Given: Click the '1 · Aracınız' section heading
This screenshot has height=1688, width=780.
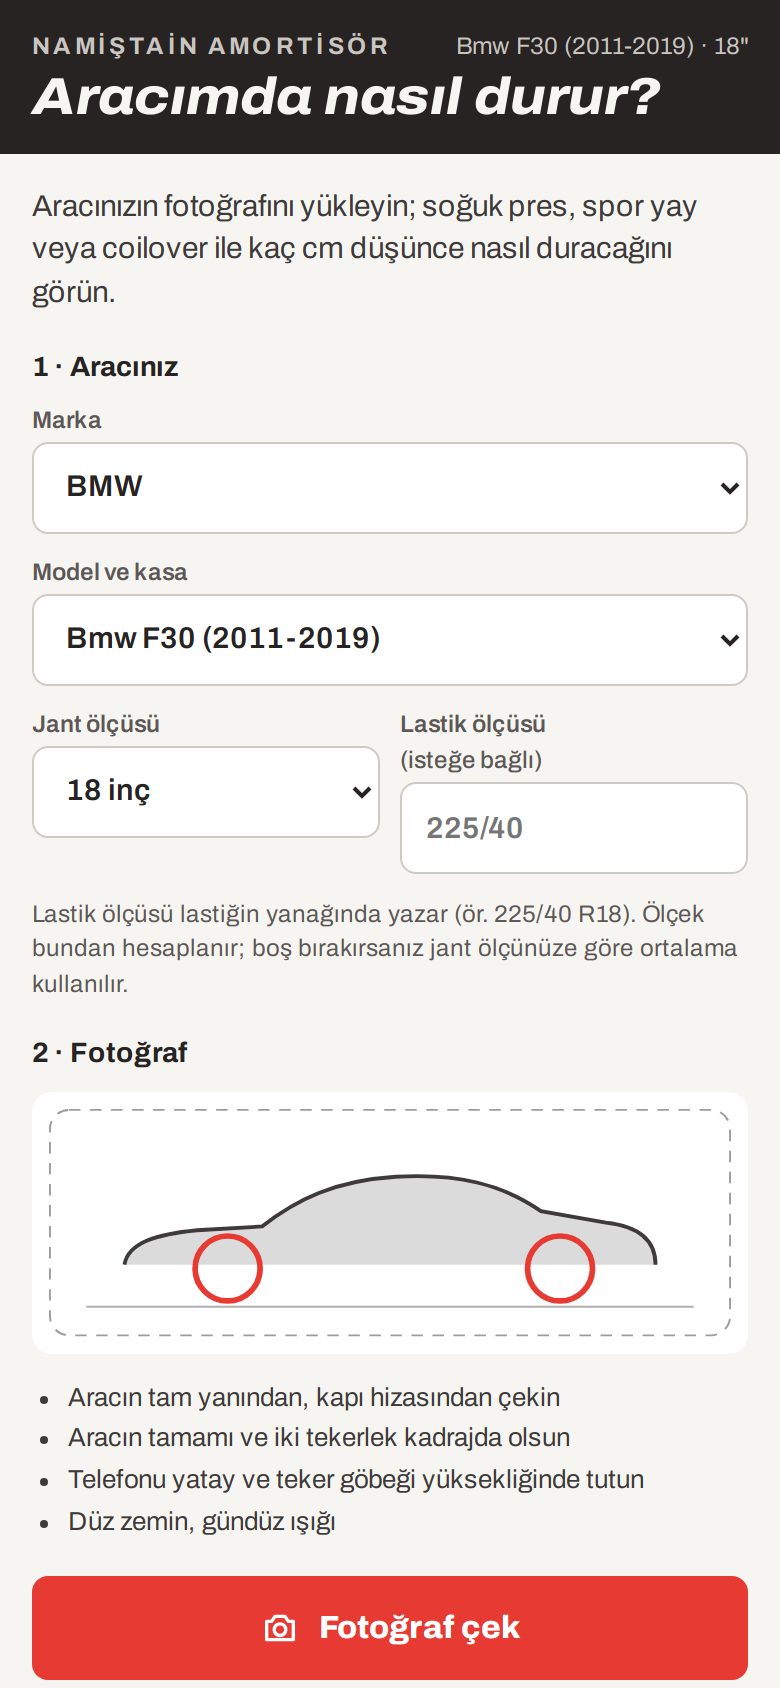Looking at the screenshot, I should [105, 366].
